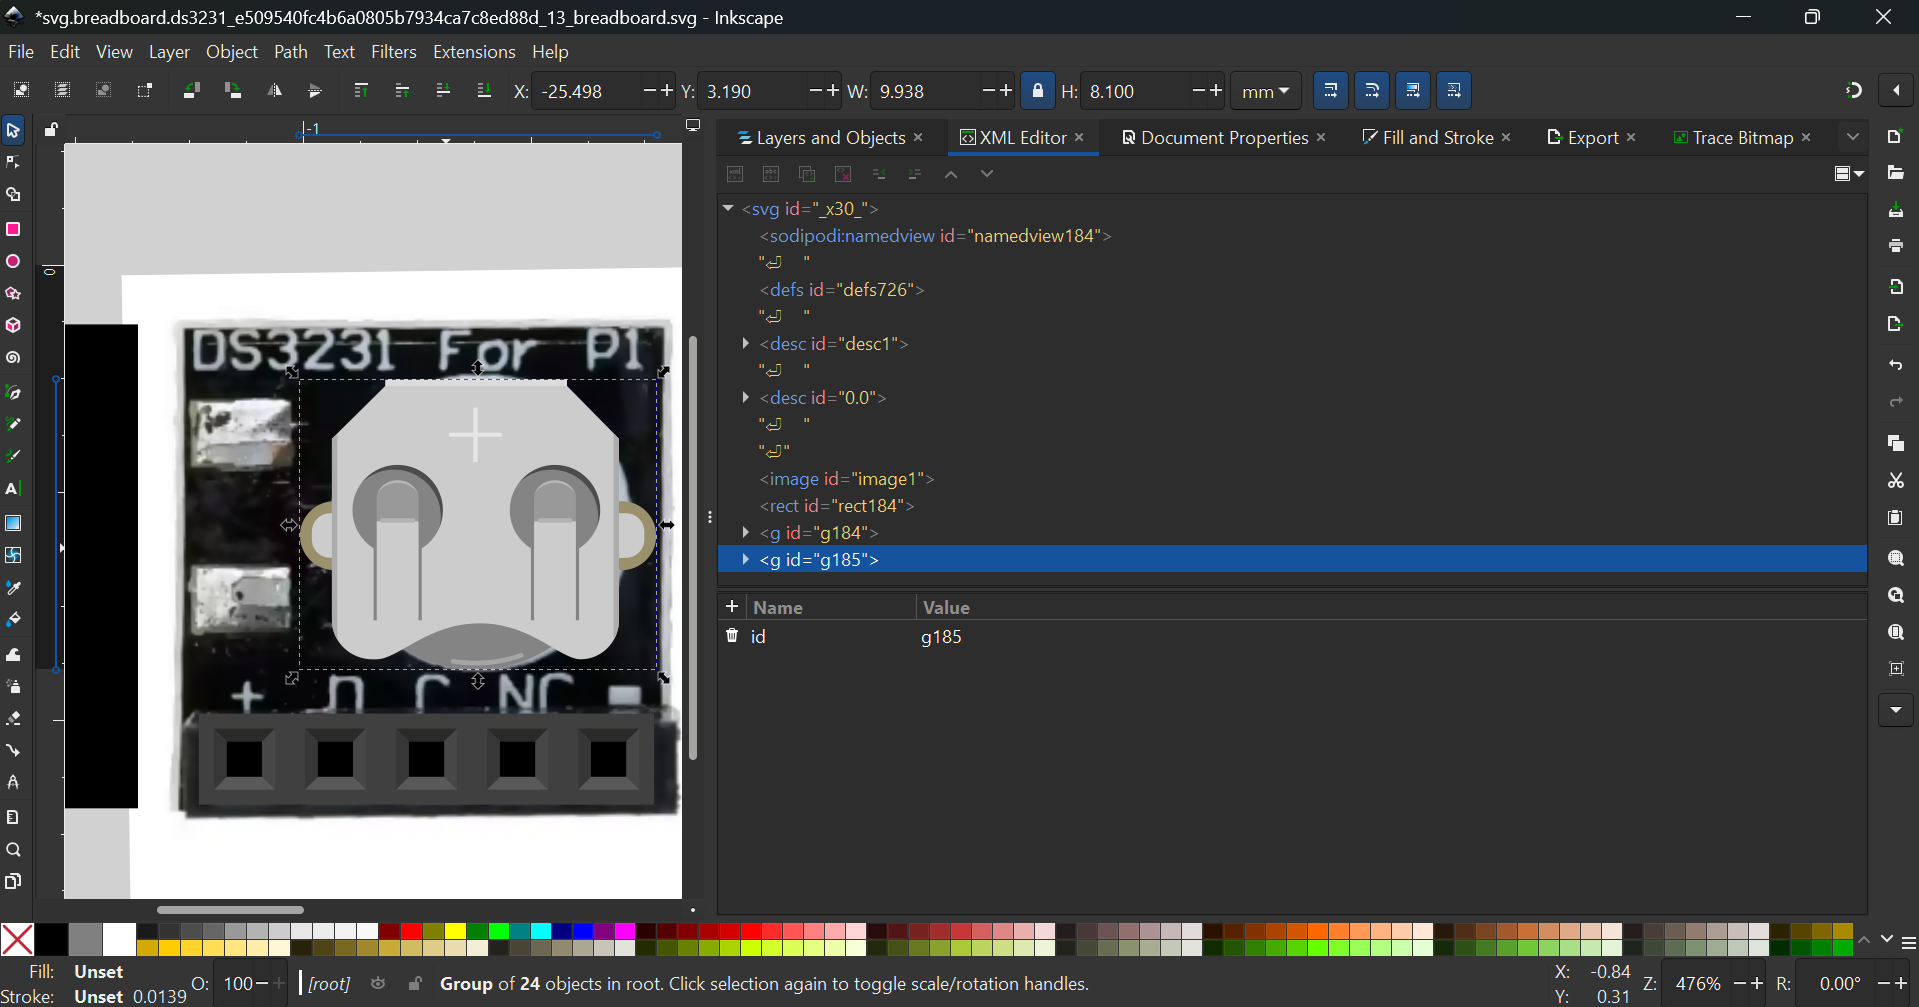The height and width of the screenshot is (1007, 1919).
Task: Toggle scale stroke width with object
Action: point(1330,91)
